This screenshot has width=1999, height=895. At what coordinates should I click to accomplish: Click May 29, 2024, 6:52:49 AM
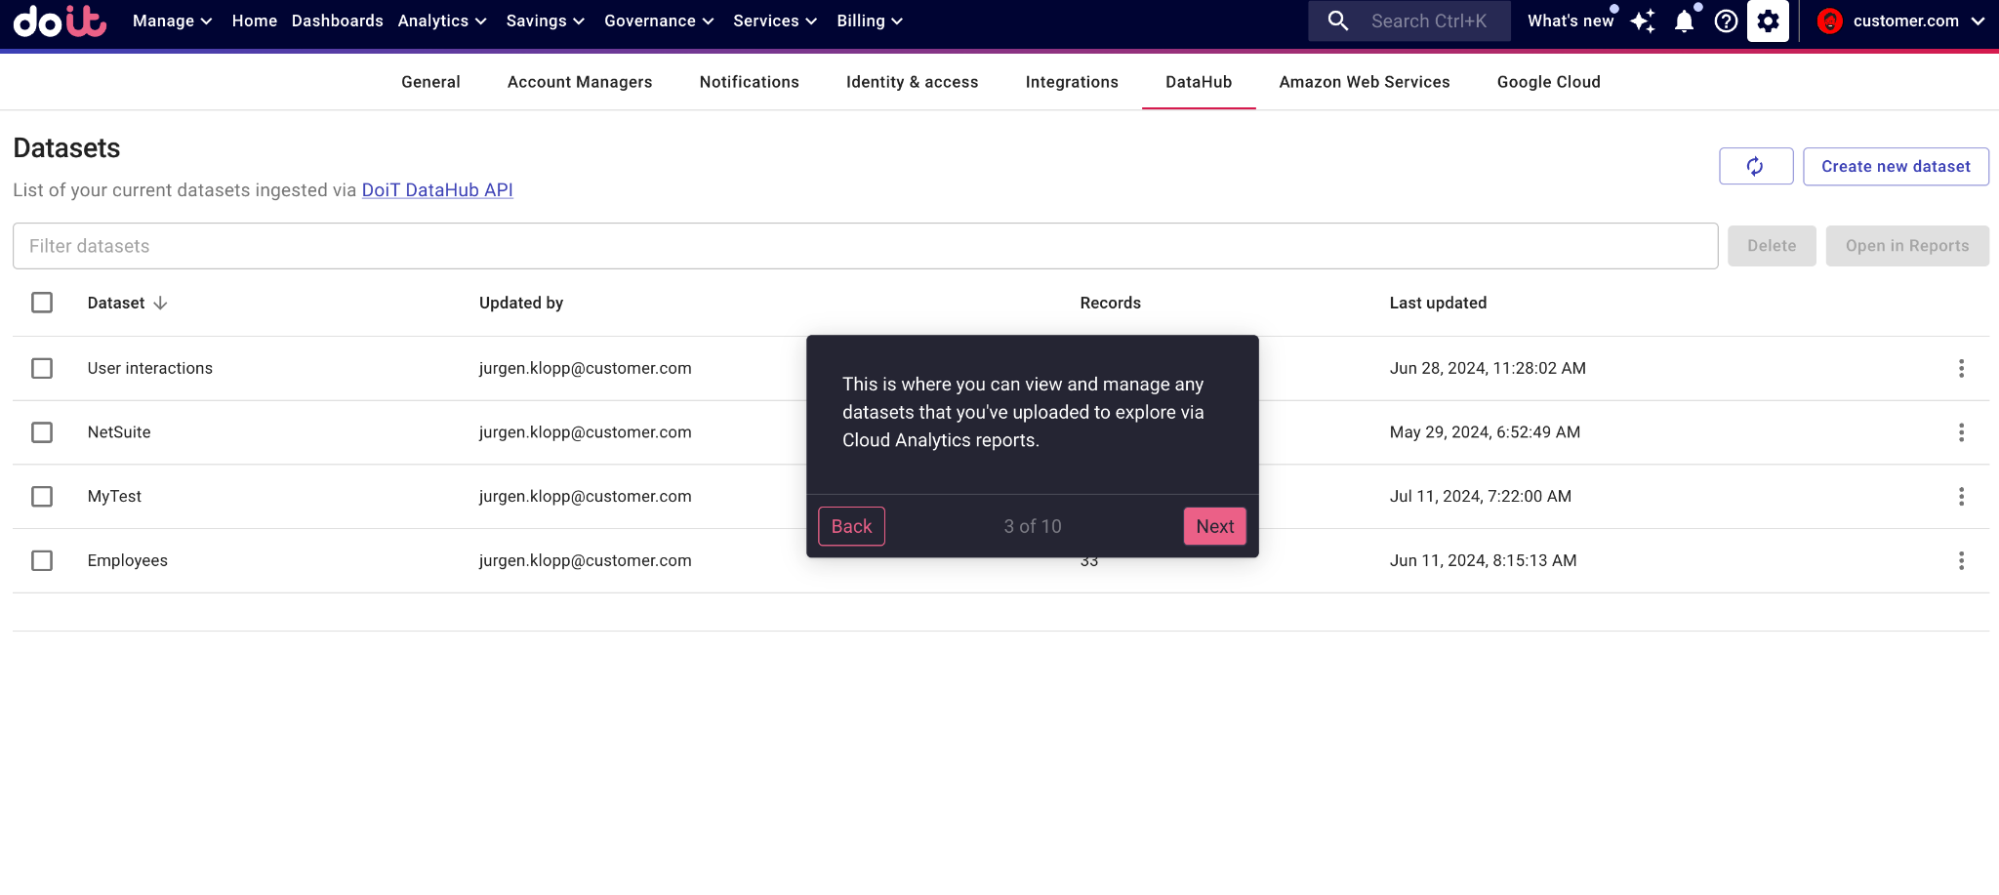[x=1484, y=432]
